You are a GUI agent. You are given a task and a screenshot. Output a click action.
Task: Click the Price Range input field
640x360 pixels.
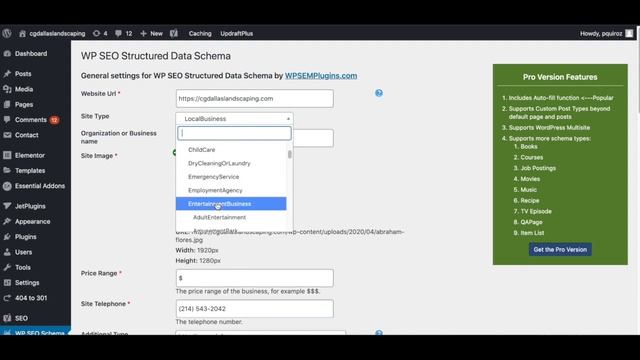tap(254, 278)
